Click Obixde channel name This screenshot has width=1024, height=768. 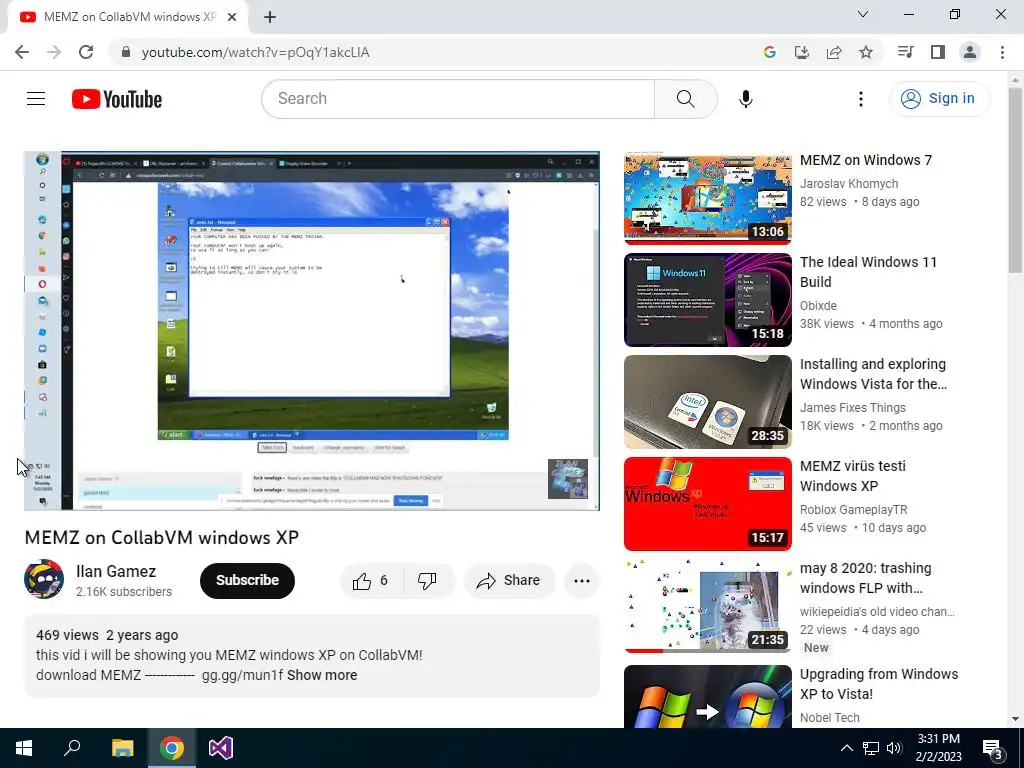tap(818, 306)
